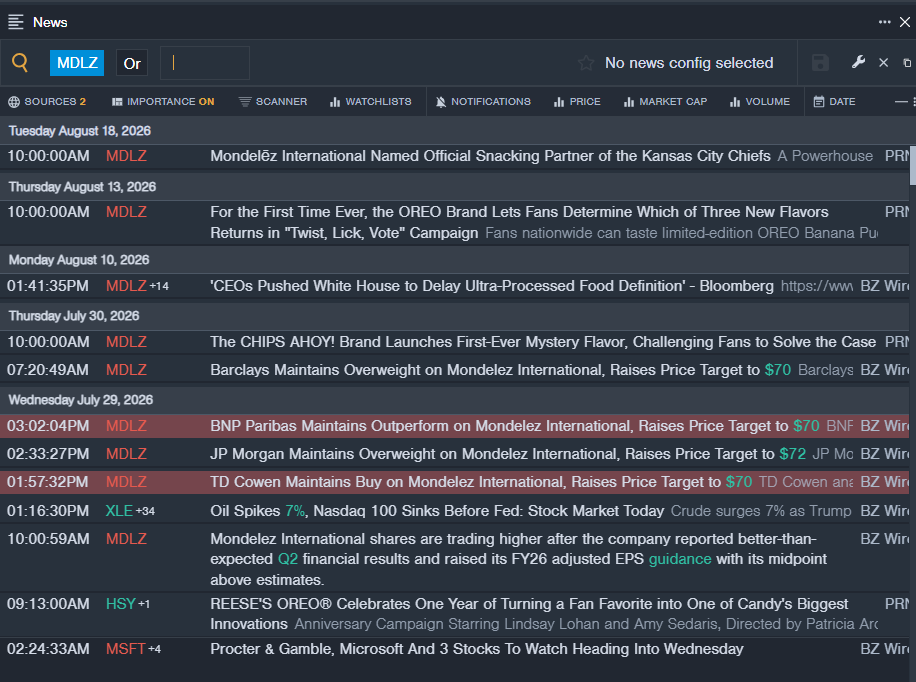916x682 pixels.
Task: Select the SCANNER filter tab
Action: (x=273, y=102)
